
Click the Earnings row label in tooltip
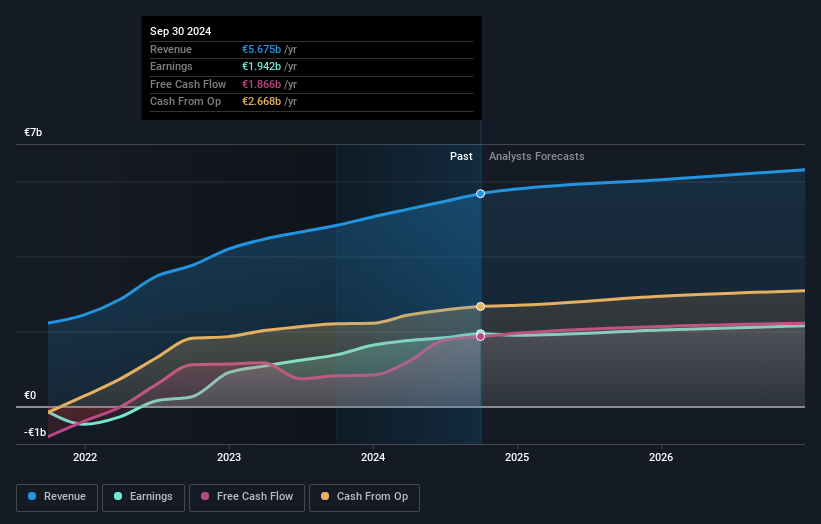tap(171, 66)
